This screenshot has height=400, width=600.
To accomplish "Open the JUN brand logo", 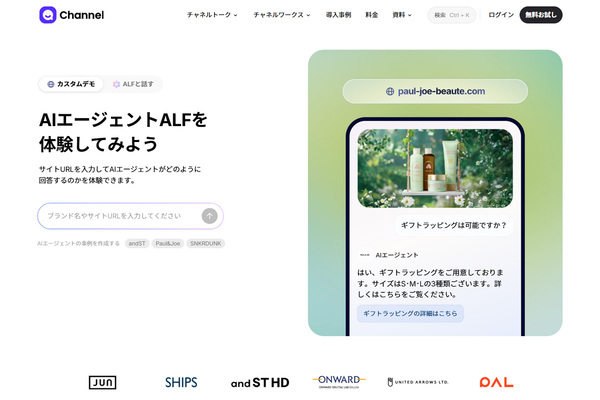I will pos(102,382).
